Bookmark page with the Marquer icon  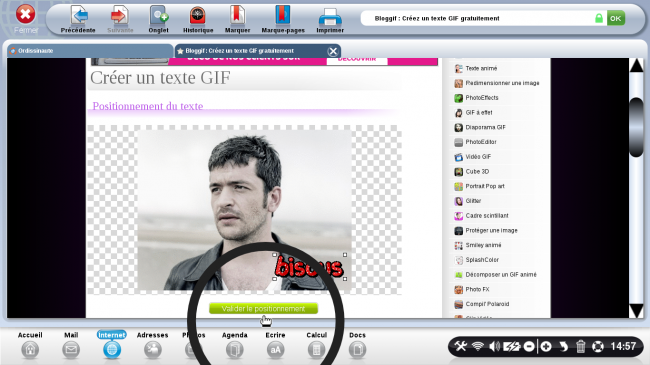237,15
